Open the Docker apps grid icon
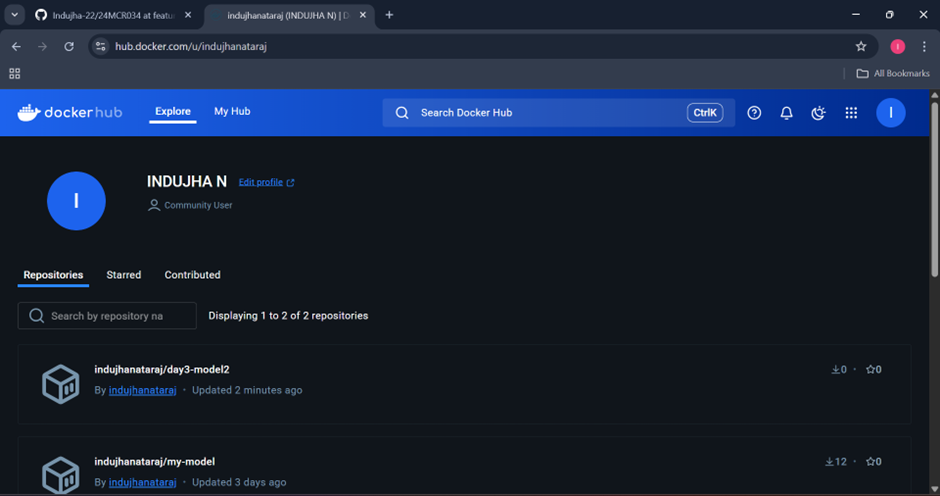The height and width of the screenshot is (496, 940). point(851,113)
